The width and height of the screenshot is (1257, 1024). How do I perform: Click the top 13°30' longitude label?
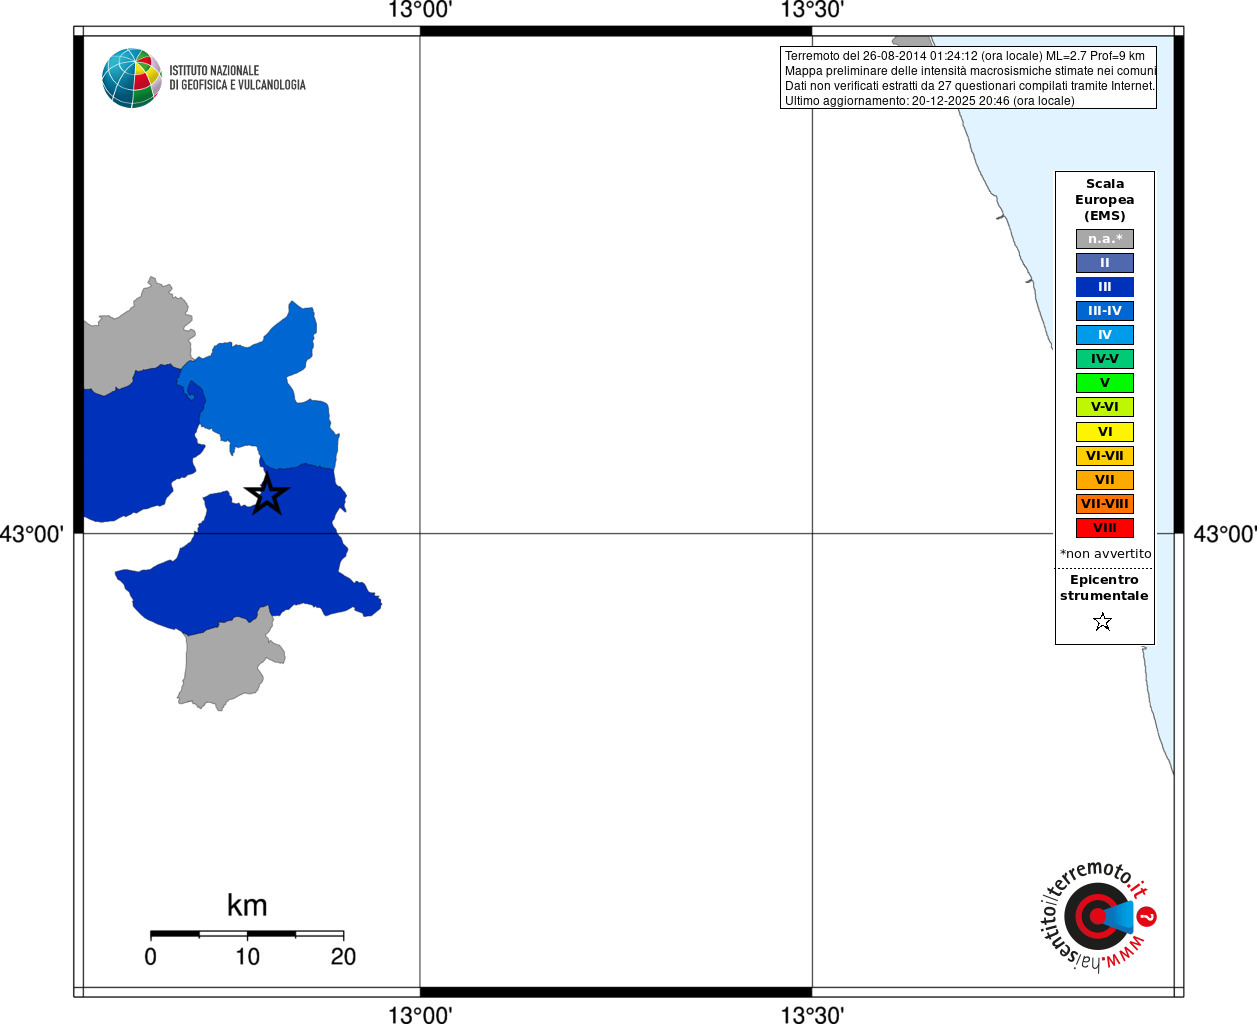(x=812, y=11)
